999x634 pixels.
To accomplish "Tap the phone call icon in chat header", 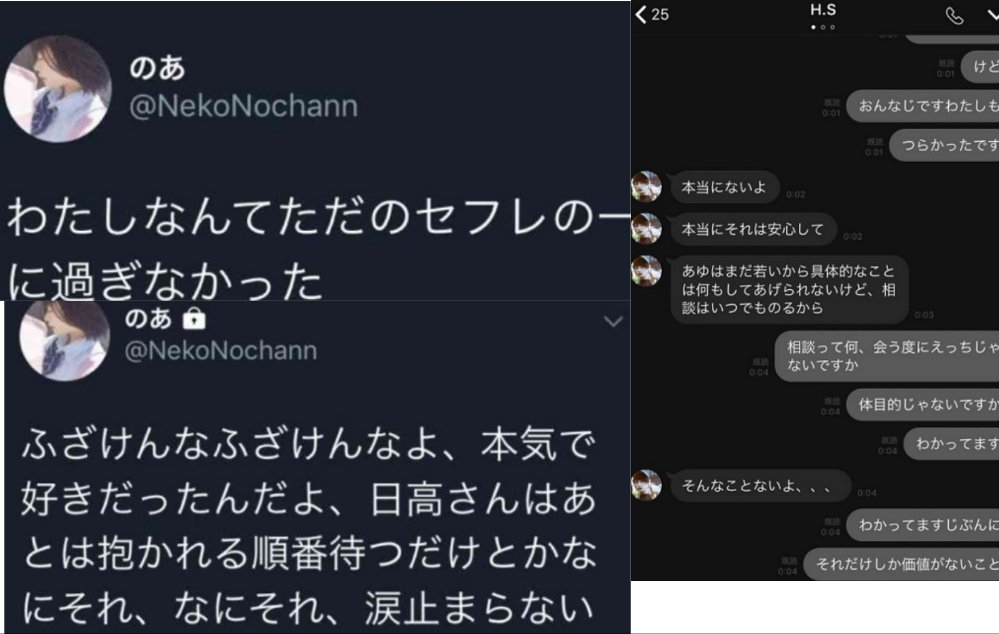I will click(x=954, y=14).
